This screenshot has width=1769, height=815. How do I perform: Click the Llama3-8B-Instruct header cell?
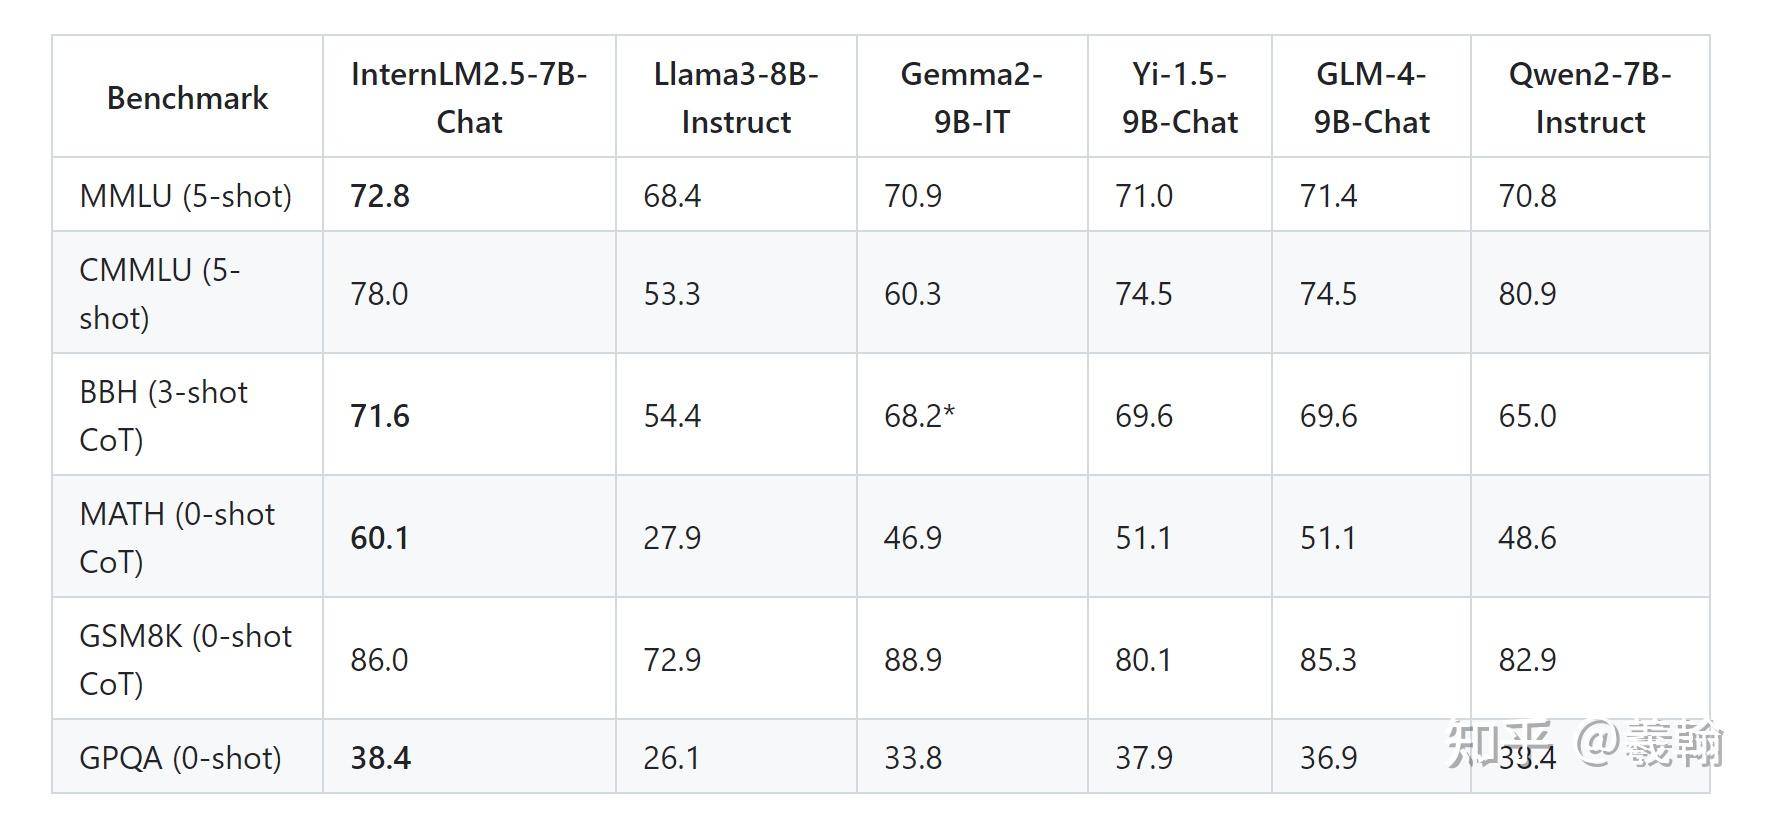(736, 98)
